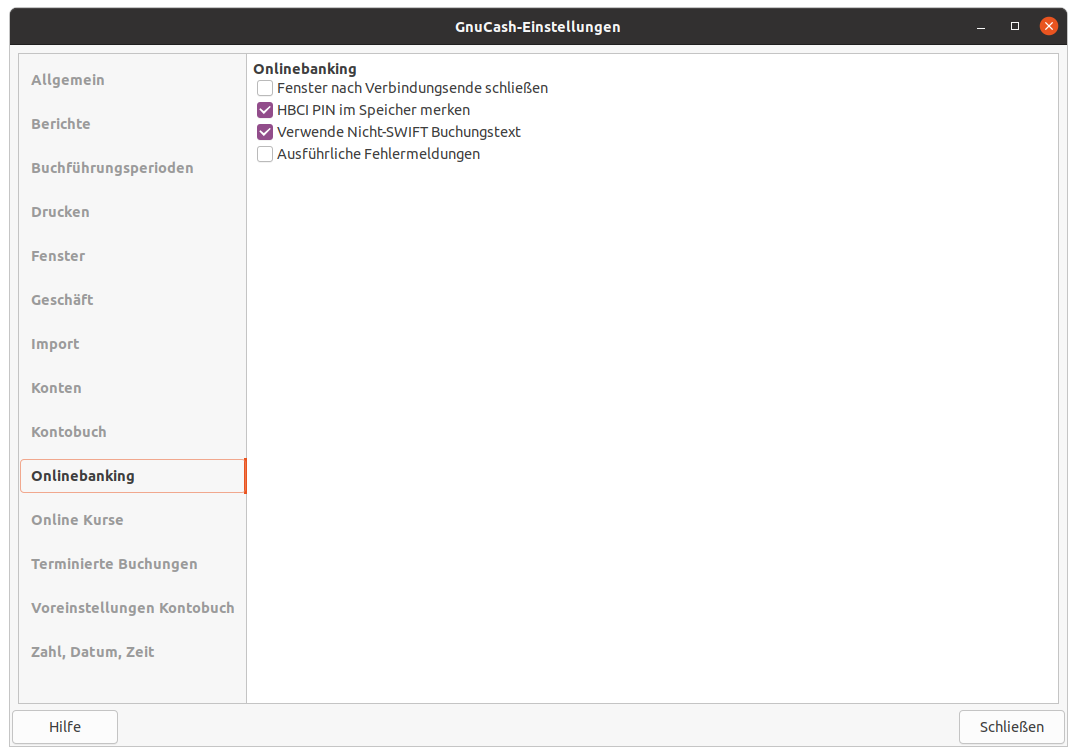The image size is (1077, 756).
Task: Enable 'Ausführliche Fehlermeldungen' checkbox
Action: 265,154
